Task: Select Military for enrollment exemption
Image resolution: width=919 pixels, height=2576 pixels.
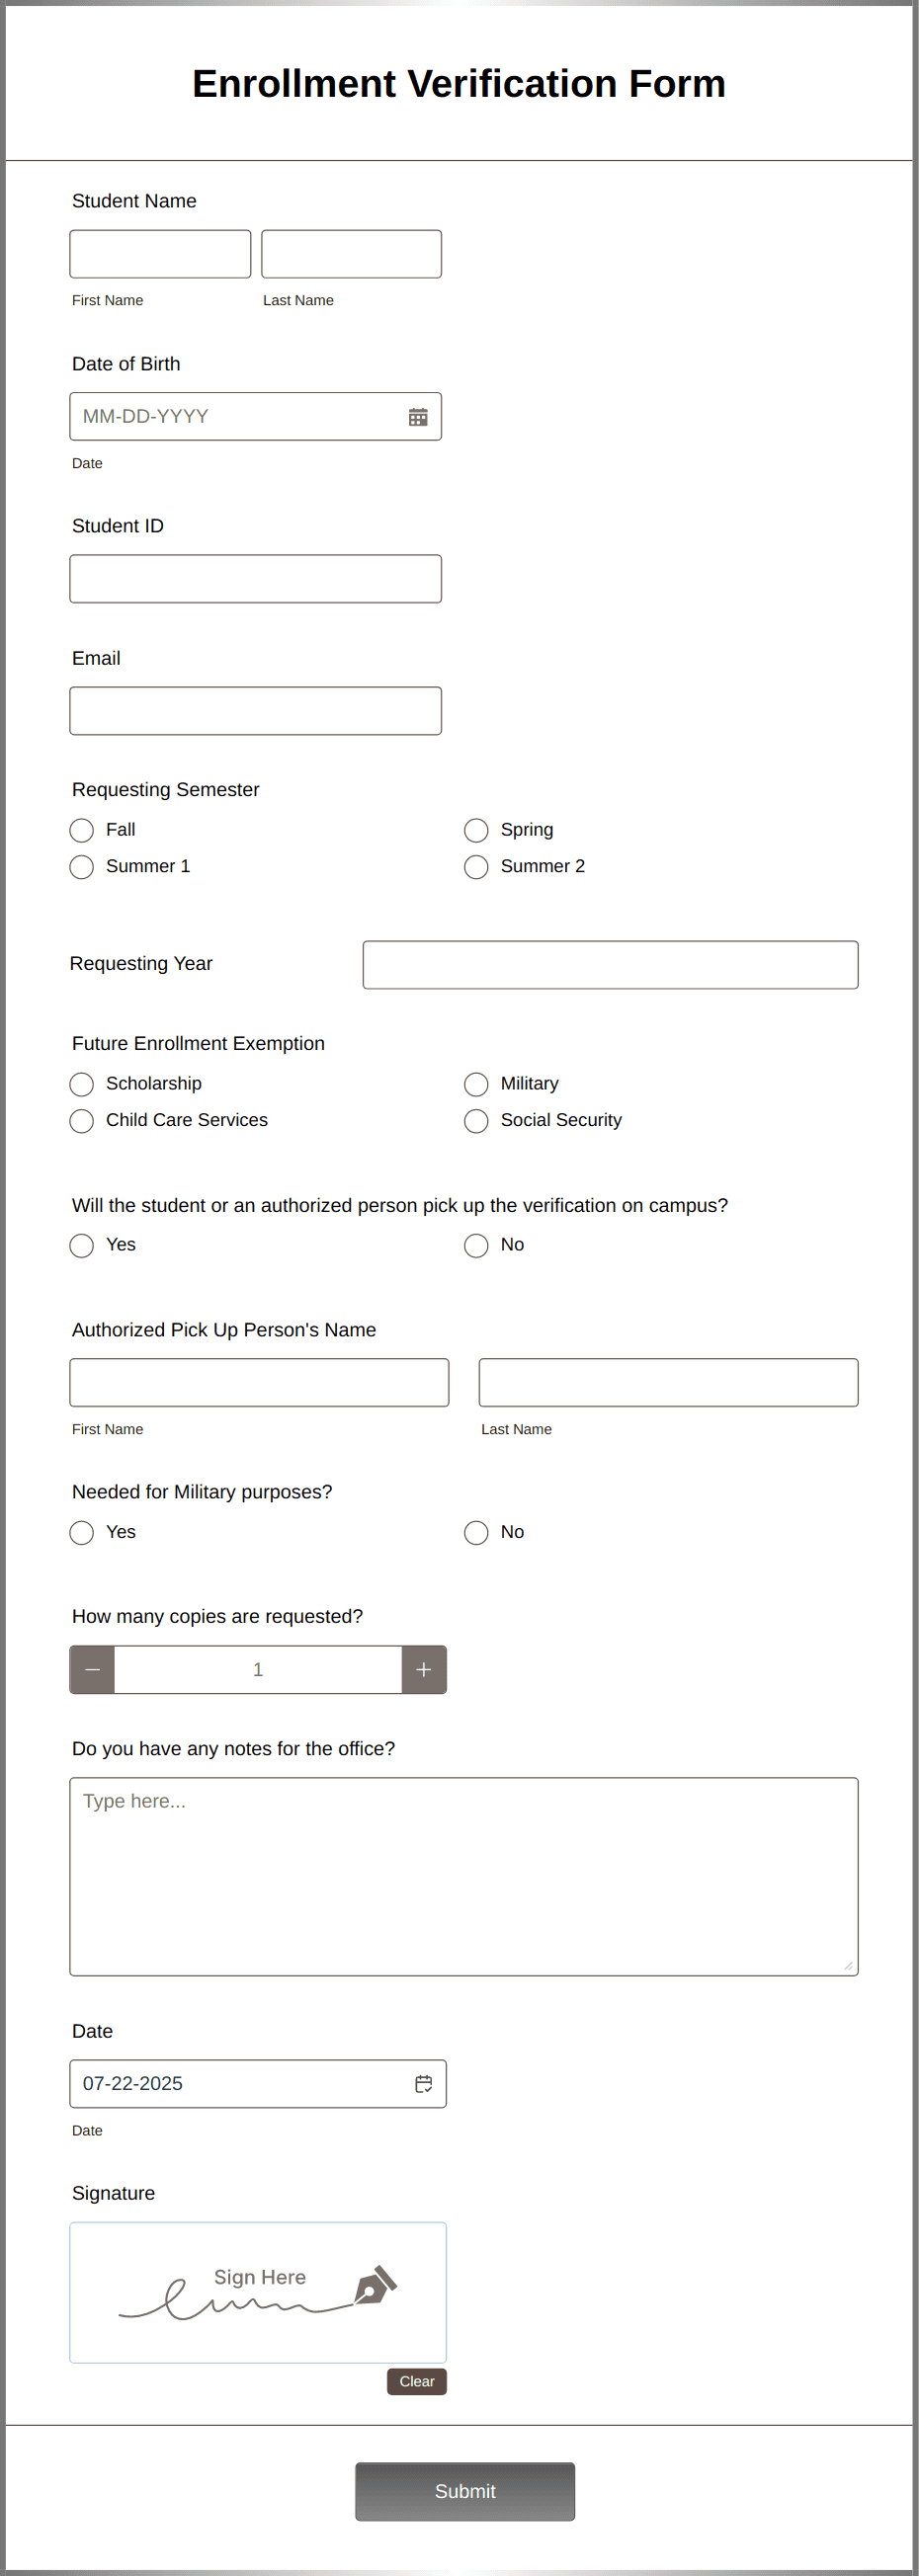Action: (477, 1084)
